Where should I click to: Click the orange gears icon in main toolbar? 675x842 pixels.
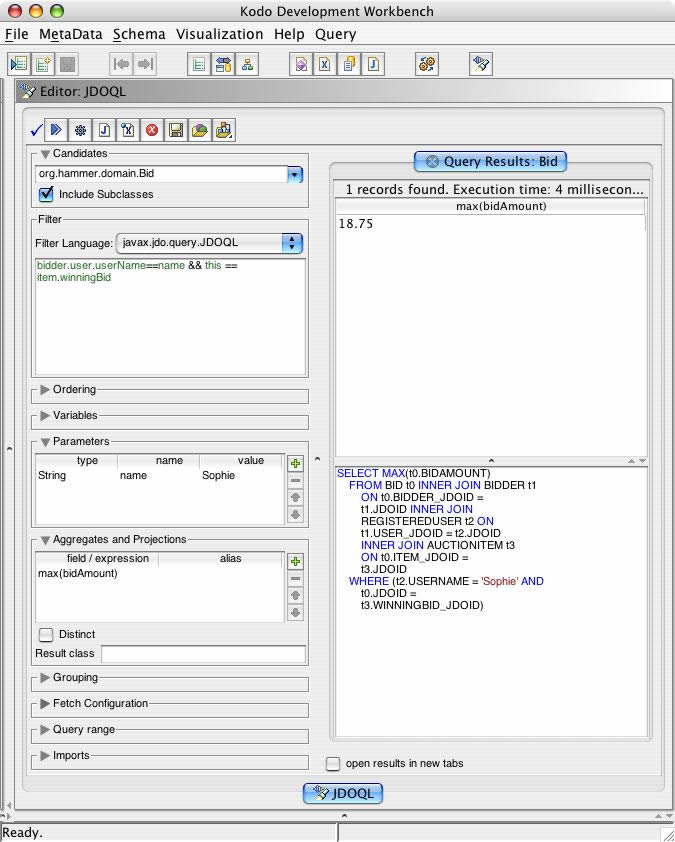427,64
